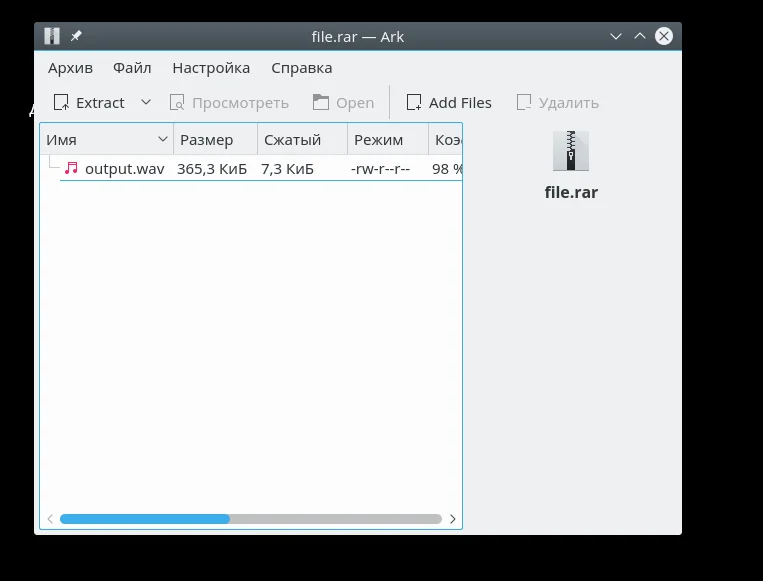Open the Архив menu
The height and width of the screenshot is (581, 763).
[70, 68]
